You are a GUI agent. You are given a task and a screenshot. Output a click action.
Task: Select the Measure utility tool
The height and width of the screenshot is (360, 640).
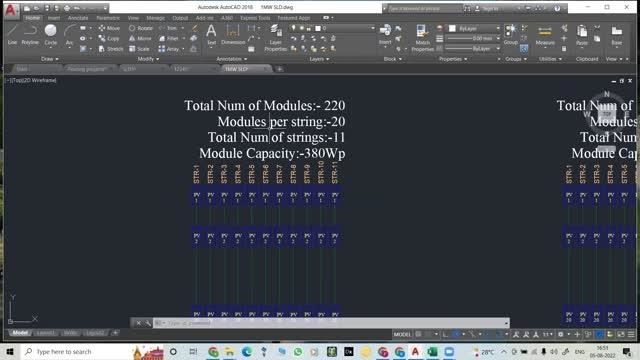tap(545, 35)
